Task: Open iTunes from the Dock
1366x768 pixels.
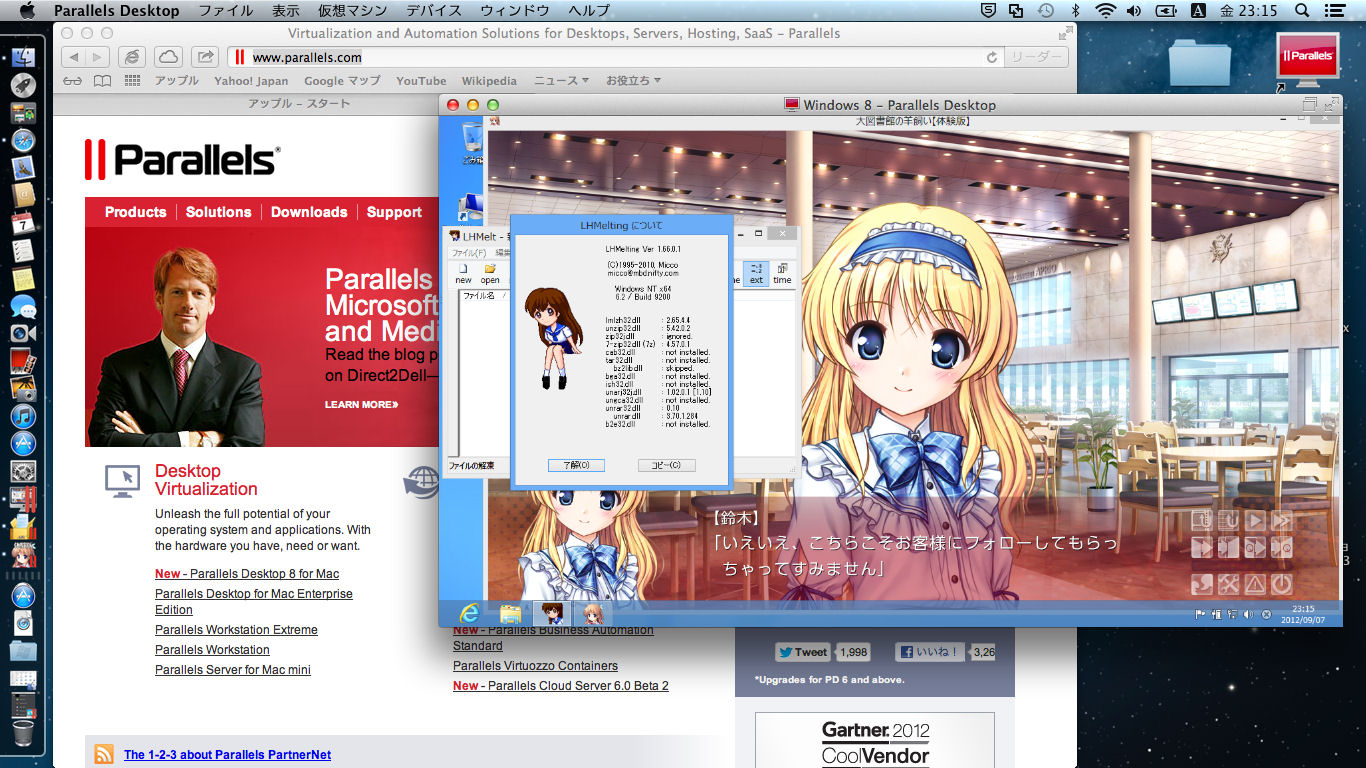Action: 23,416
